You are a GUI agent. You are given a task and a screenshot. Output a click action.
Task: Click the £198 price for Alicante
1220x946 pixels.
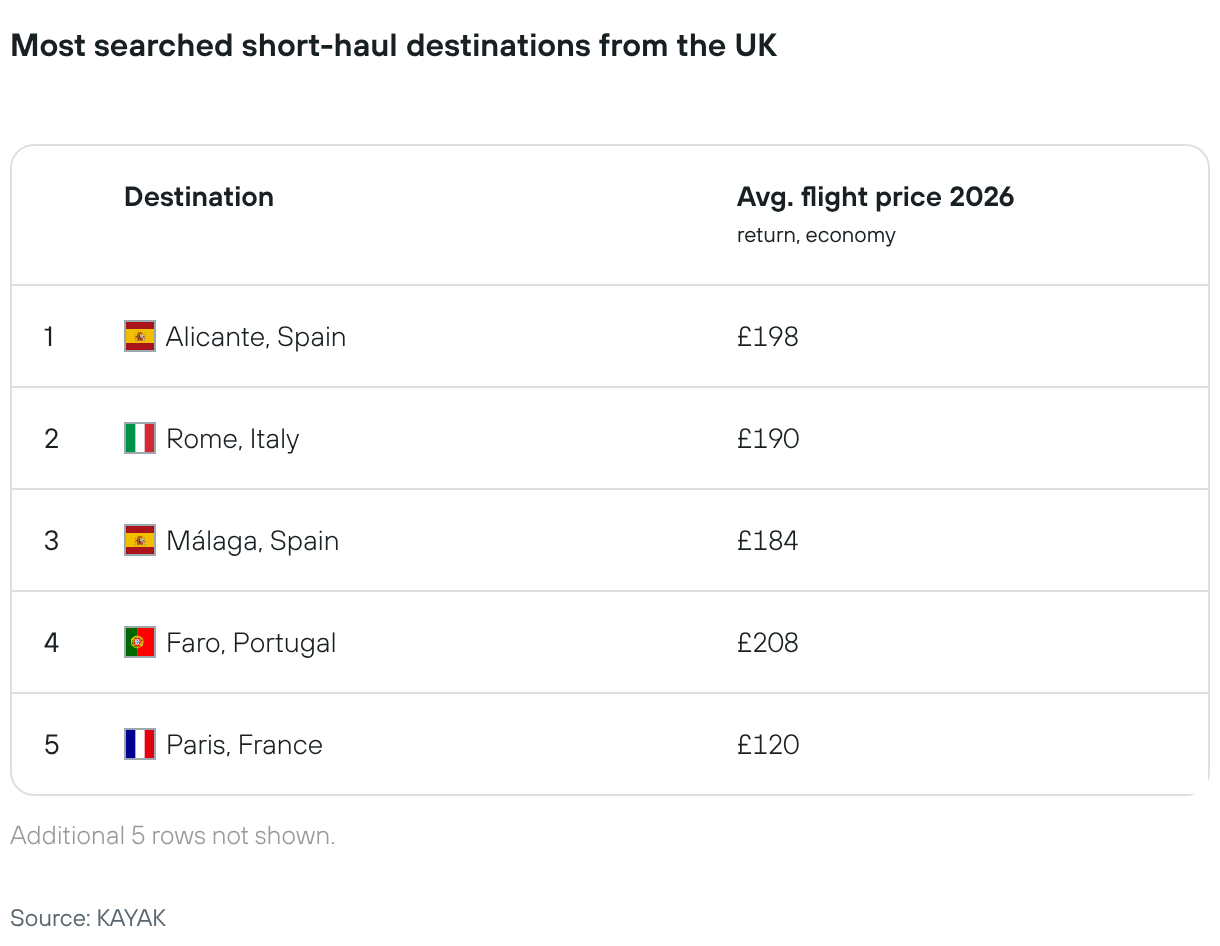click(768, 337)
